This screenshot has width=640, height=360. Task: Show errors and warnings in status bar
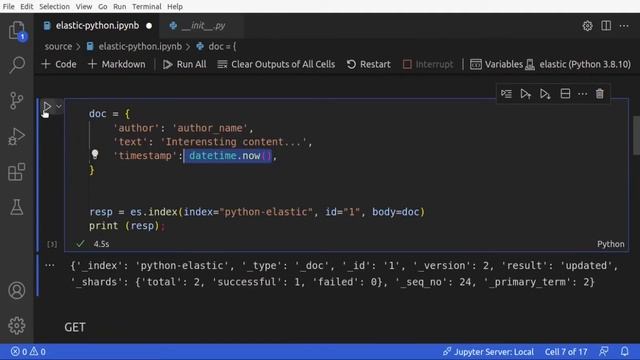pyautogui.click(x=28, y=351)
